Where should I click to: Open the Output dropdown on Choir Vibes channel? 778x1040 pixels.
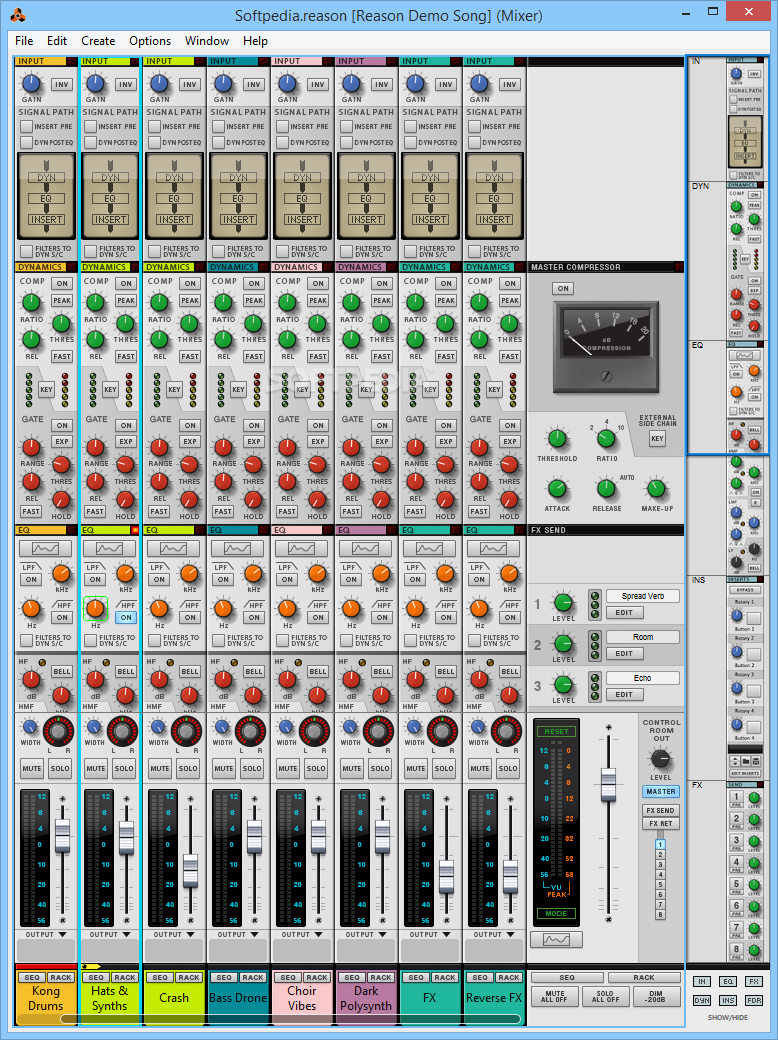pos(302,935)
